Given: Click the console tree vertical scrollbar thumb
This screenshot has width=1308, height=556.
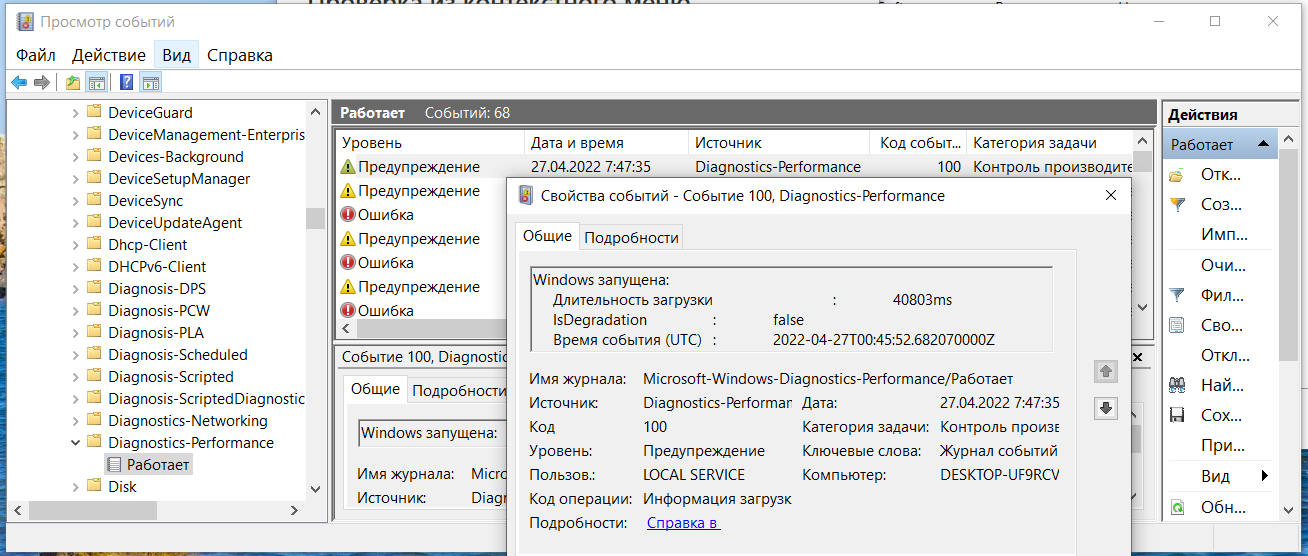Looking at the screenshot, I should point(315,218).
